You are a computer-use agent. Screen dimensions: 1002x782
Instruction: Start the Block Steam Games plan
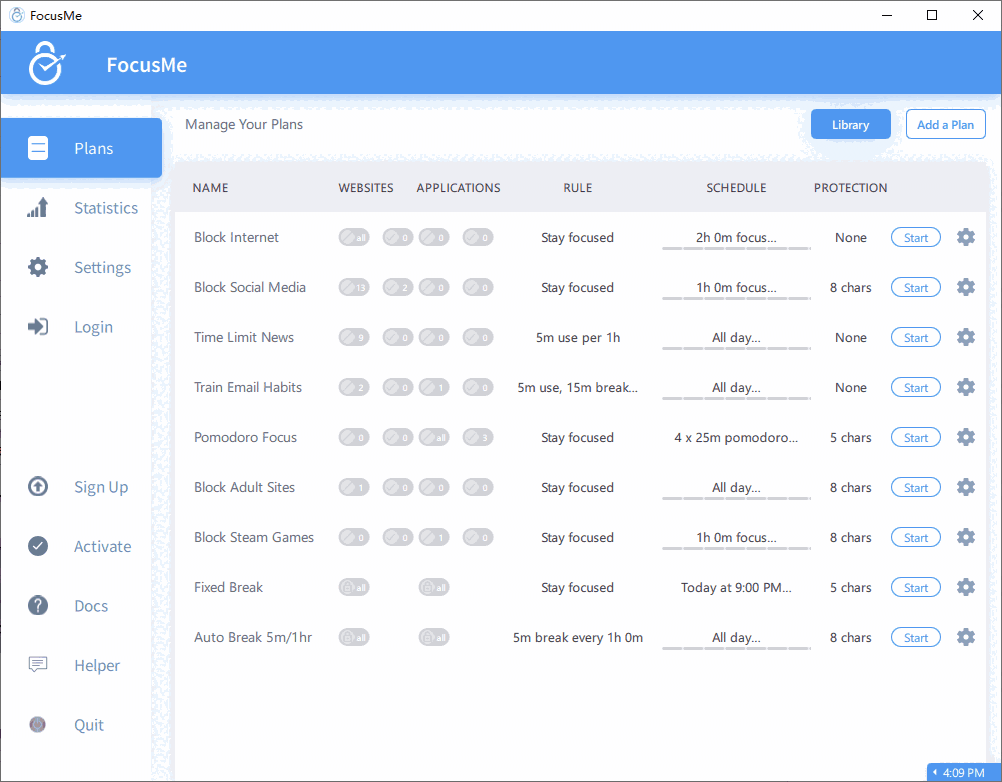[x=915, y=538]
